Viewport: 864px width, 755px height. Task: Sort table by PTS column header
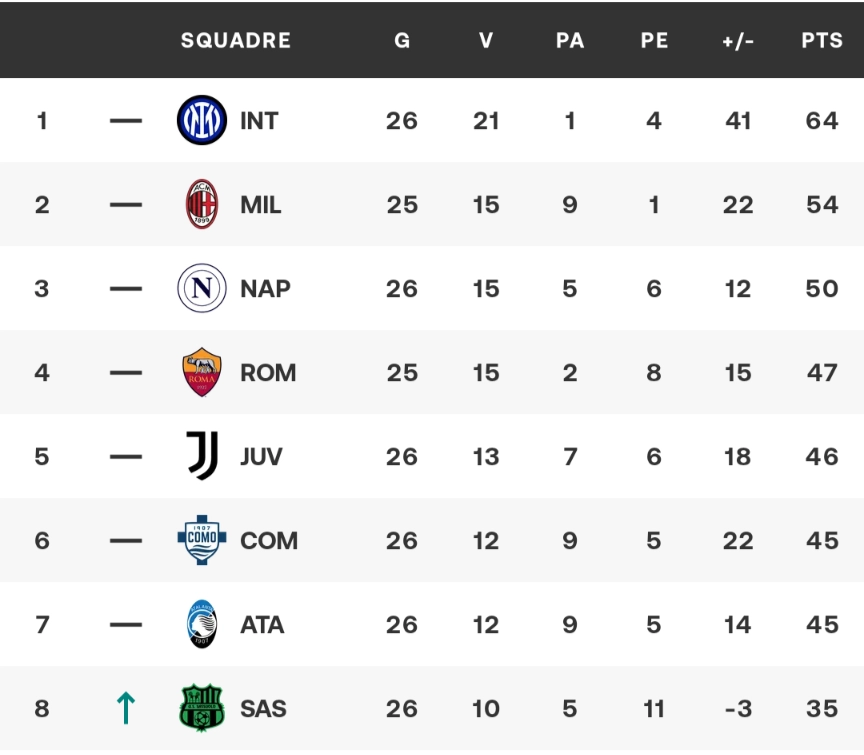pyautogui.click(x=821, y=41)
